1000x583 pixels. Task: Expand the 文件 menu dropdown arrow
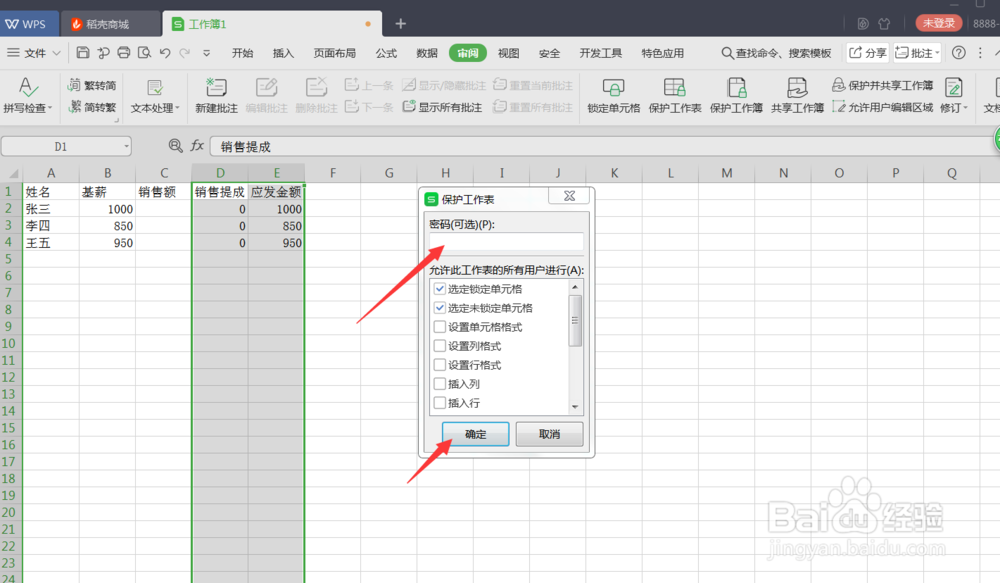pyautogui.click(x=56, y=53)
